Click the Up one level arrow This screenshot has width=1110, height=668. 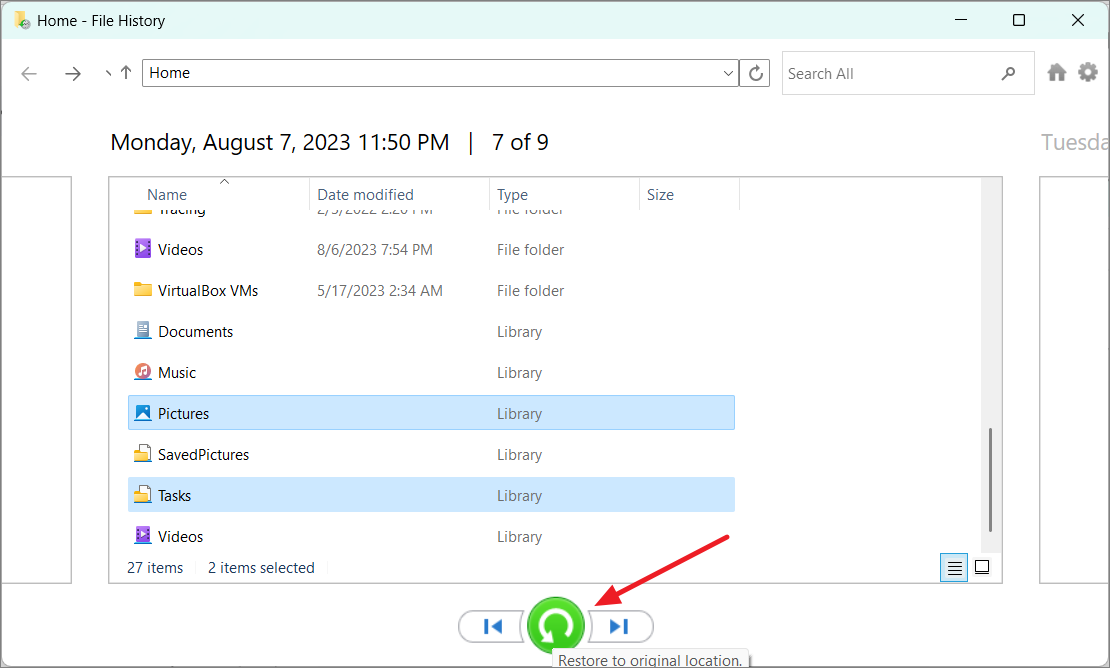(126, 73)
